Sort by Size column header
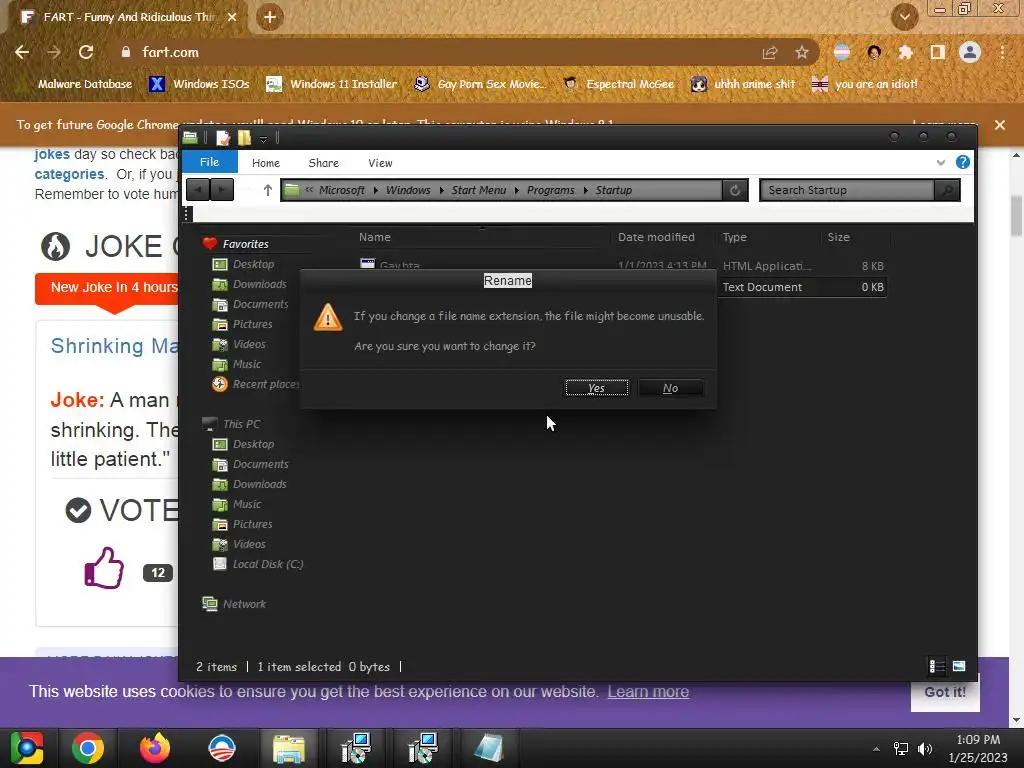Viewport: 1024px width, 768px height. point(839,237)
